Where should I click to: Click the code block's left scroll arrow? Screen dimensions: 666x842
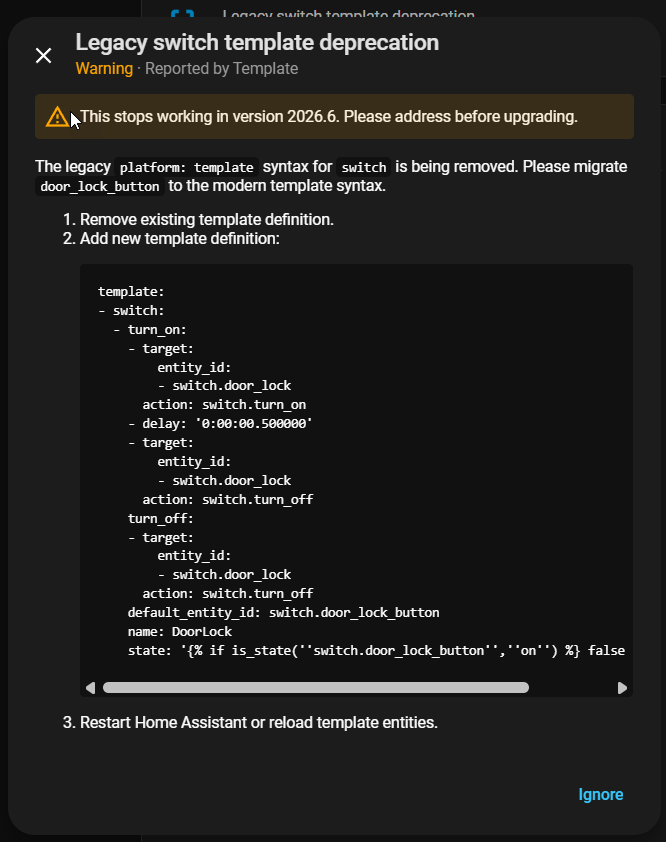click(90, 688)
